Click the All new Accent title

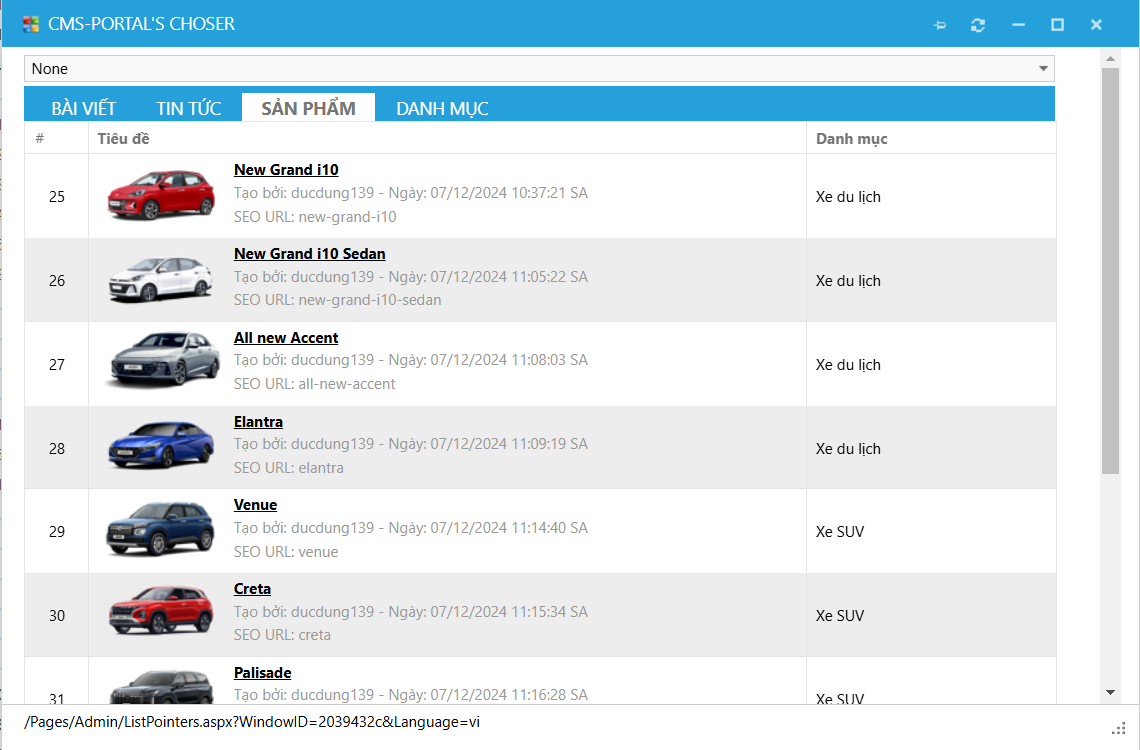[x=286, y=338]
